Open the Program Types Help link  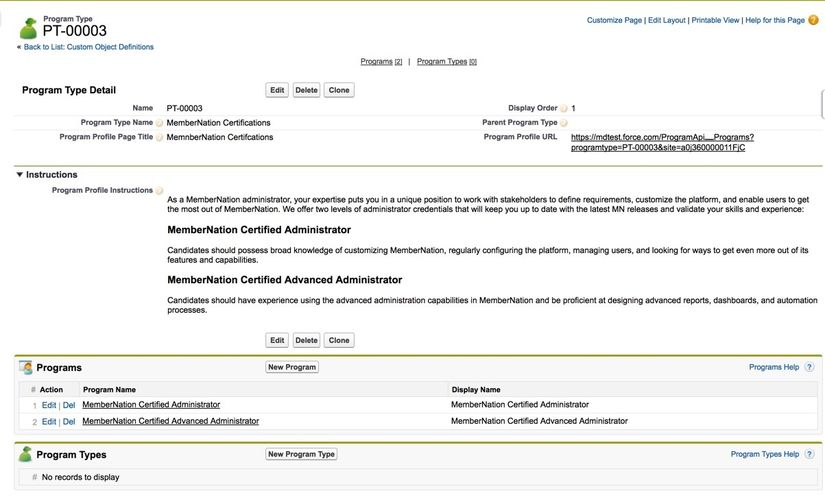point(764,454)
